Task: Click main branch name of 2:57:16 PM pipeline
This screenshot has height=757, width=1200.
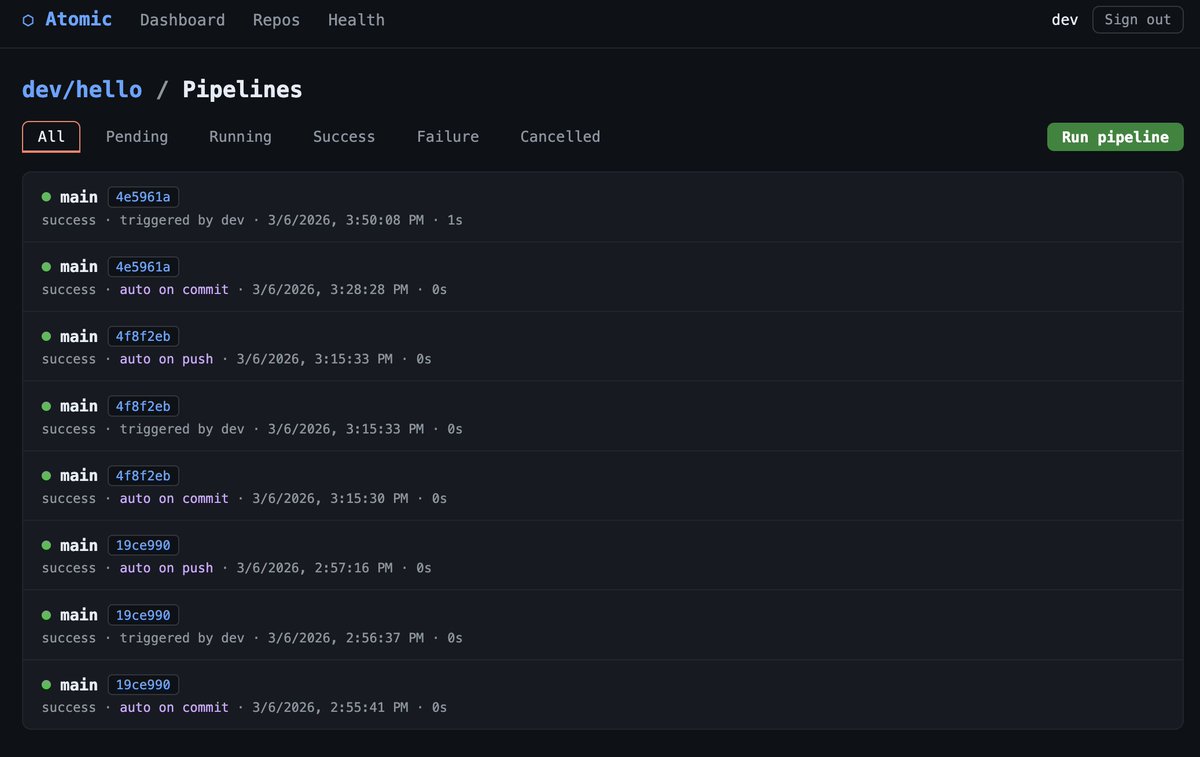Action: coord(79,545)
